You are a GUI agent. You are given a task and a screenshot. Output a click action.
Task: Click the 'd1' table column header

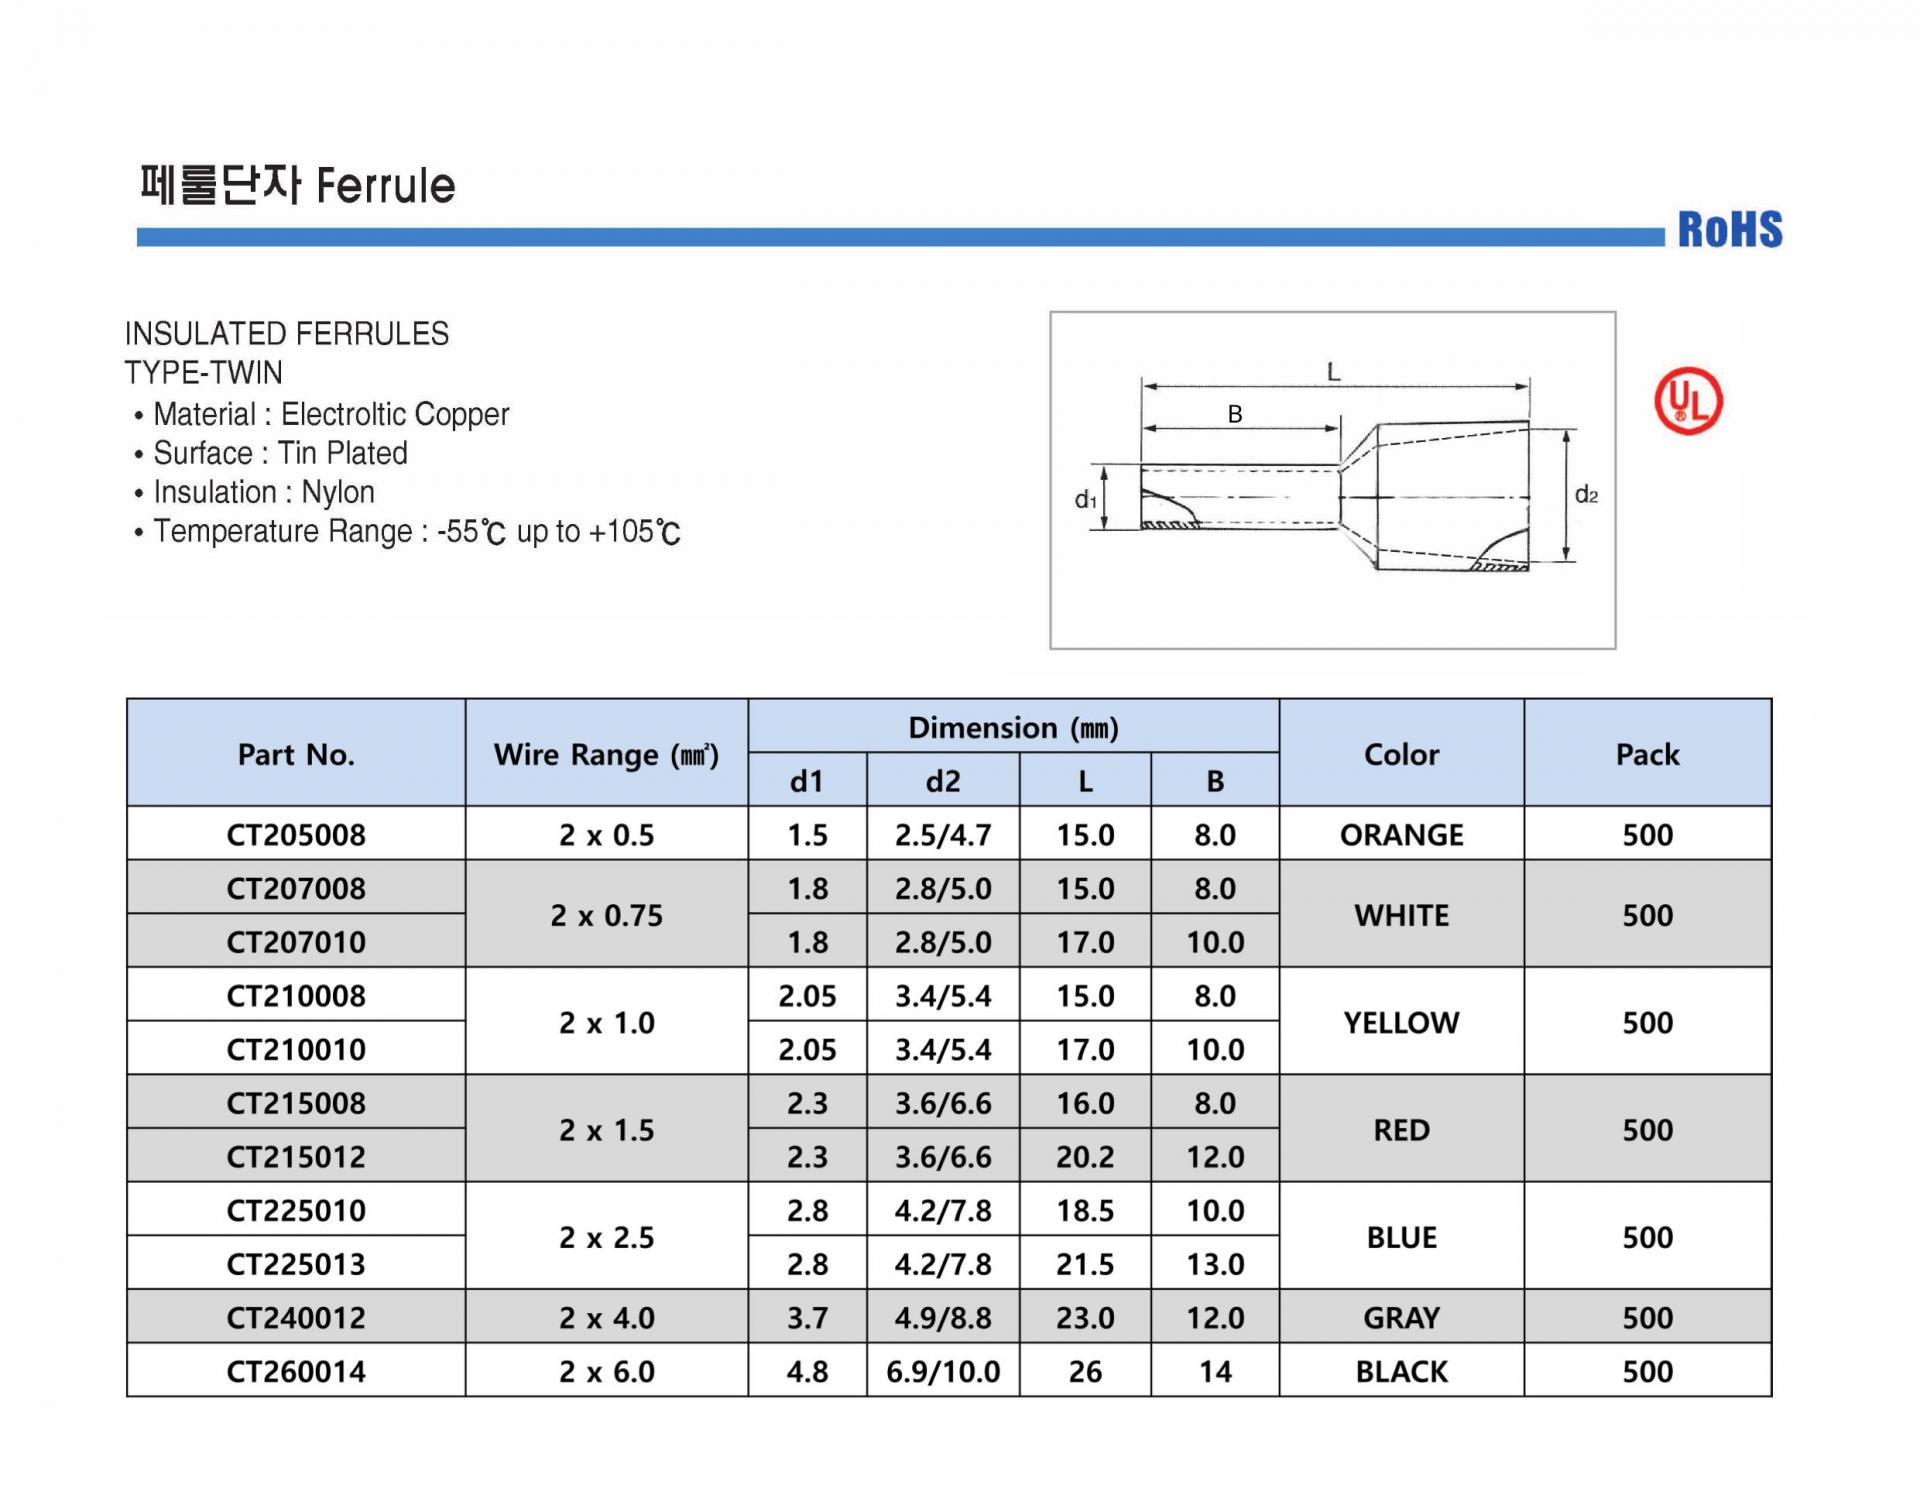tap(807, 780)
